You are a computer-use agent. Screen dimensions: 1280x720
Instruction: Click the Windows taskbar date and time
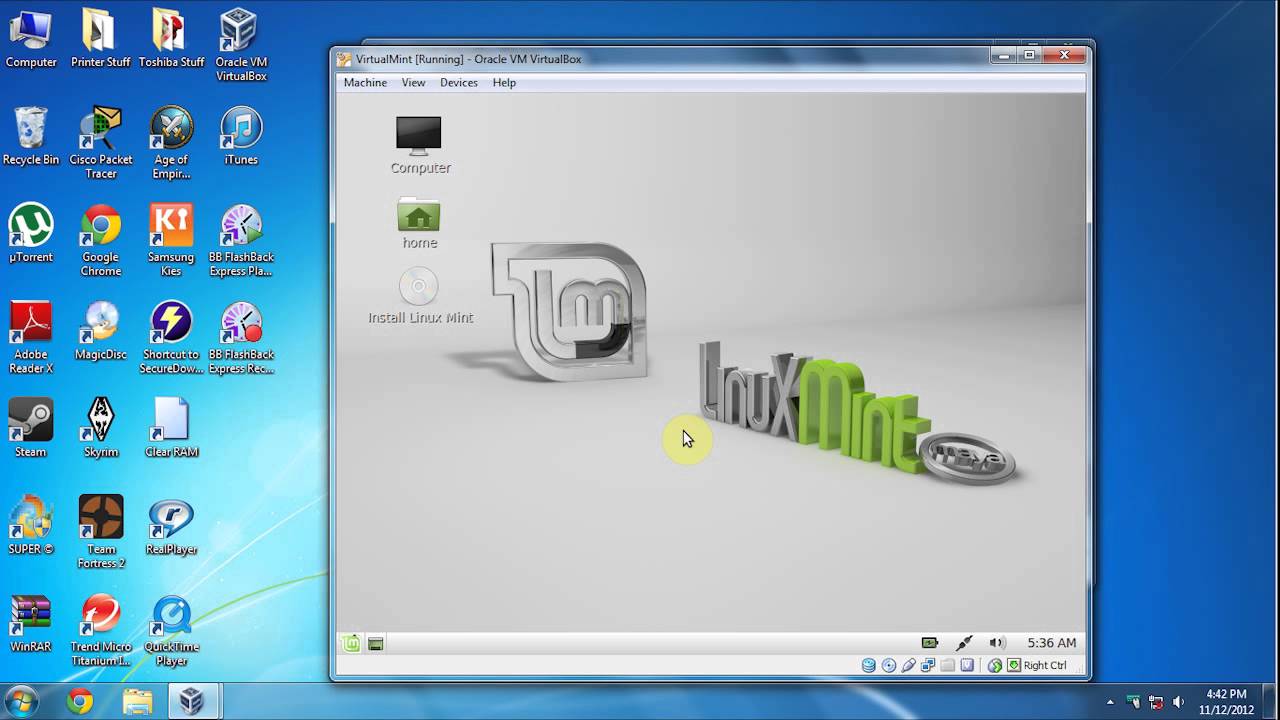pos(1226,702)
